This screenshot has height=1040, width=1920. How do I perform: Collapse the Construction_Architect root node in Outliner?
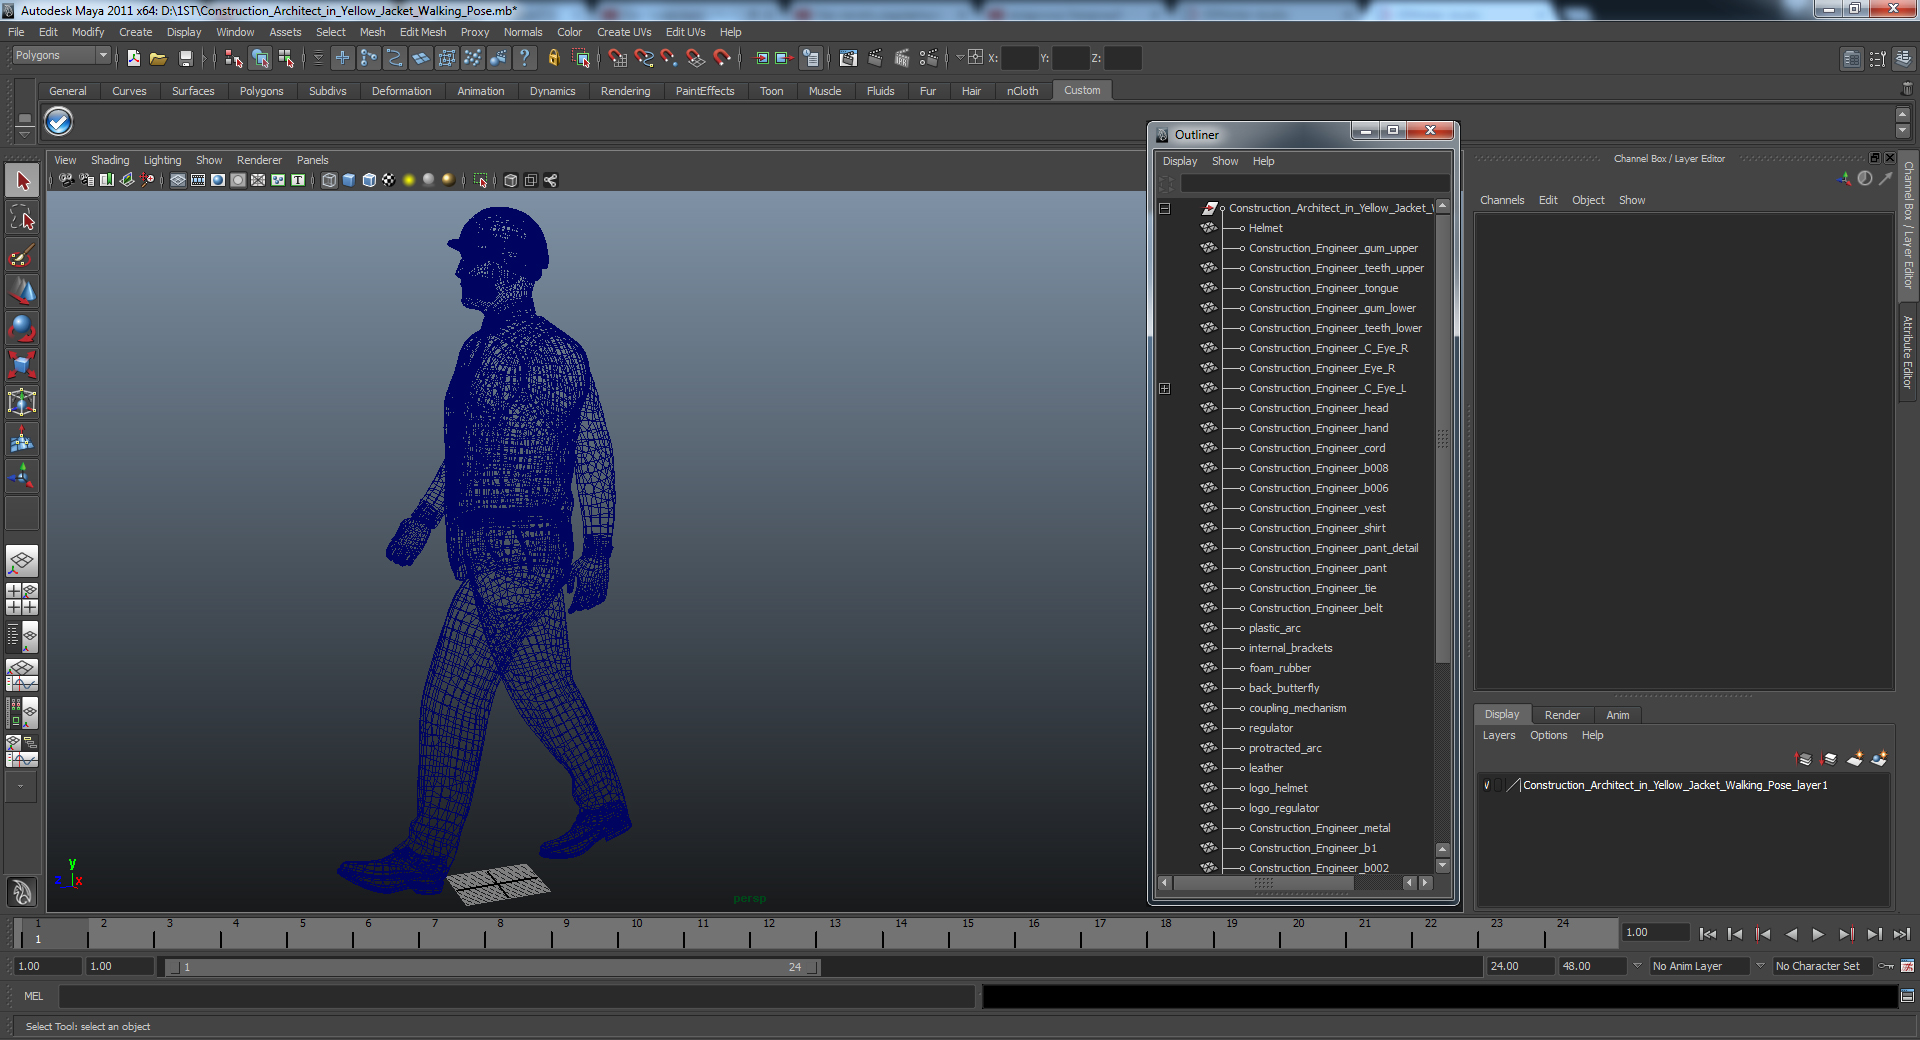[1164, 208]
